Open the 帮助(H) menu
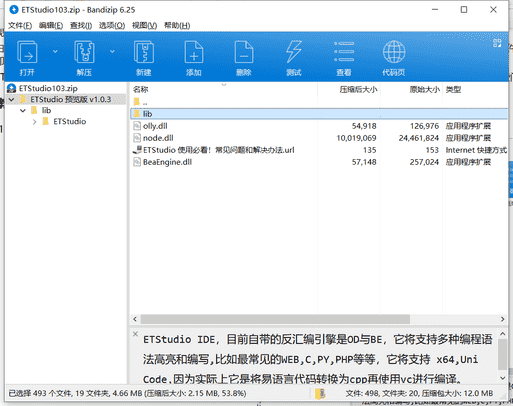 (x=177, y=25)
